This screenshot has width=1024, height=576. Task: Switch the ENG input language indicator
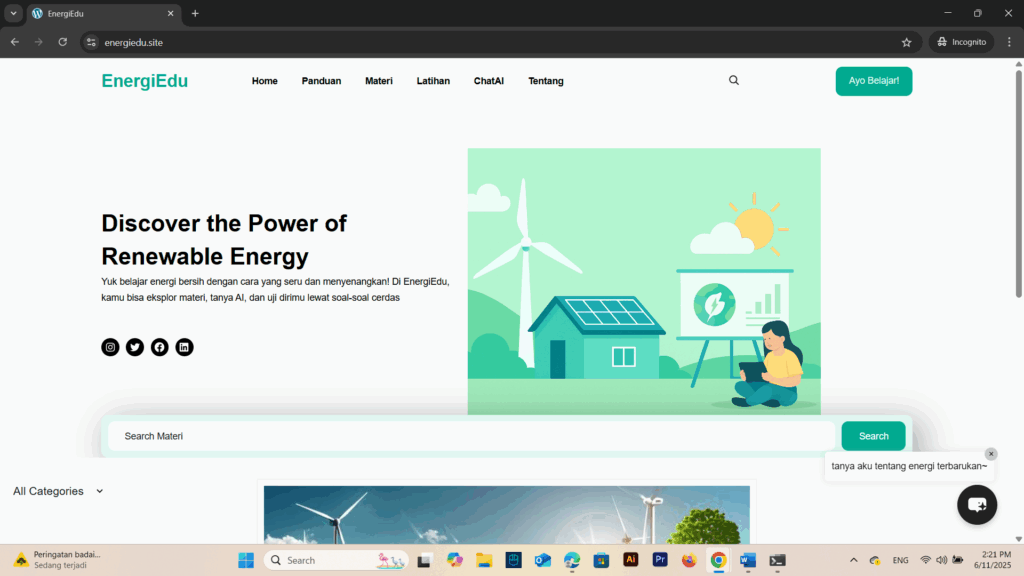coord(901,560)
